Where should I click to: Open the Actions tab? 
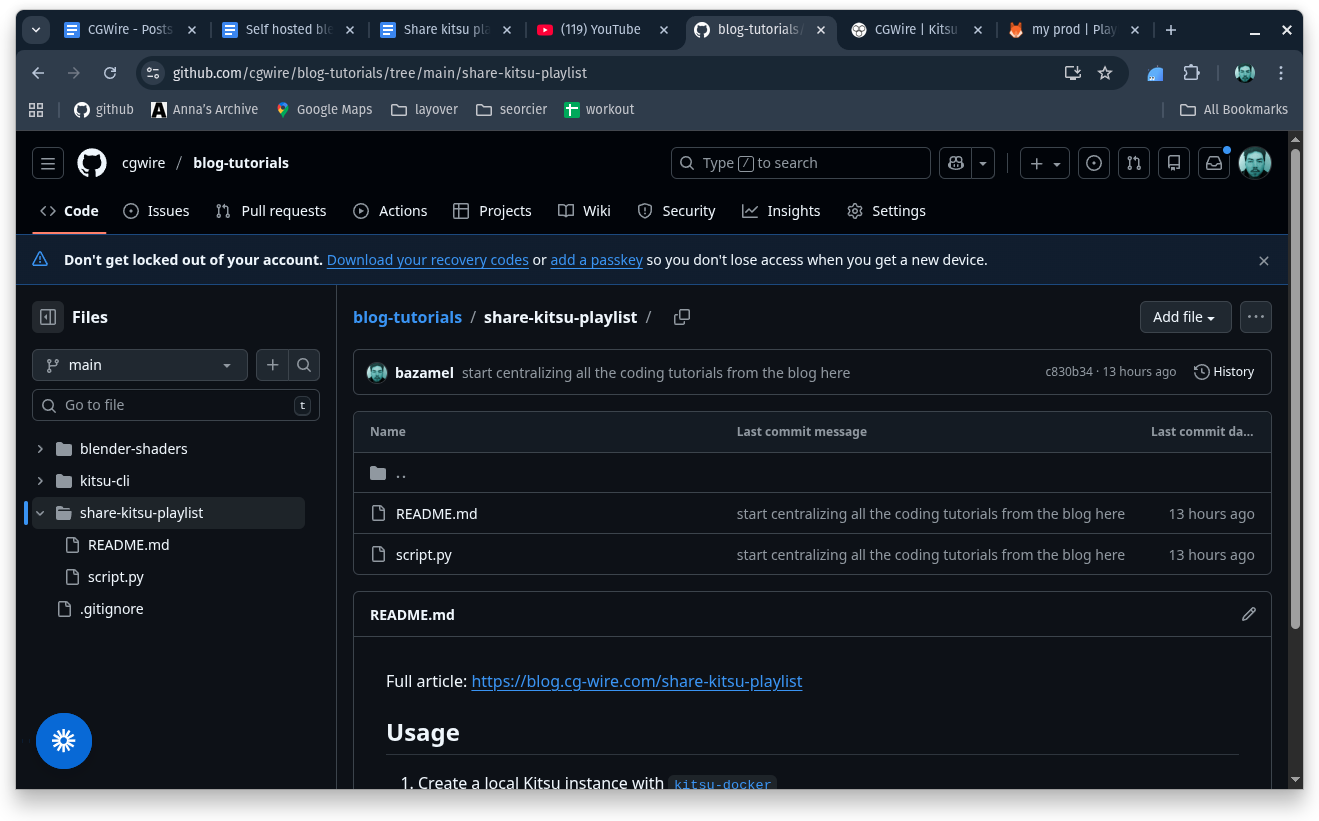point(390,211)
